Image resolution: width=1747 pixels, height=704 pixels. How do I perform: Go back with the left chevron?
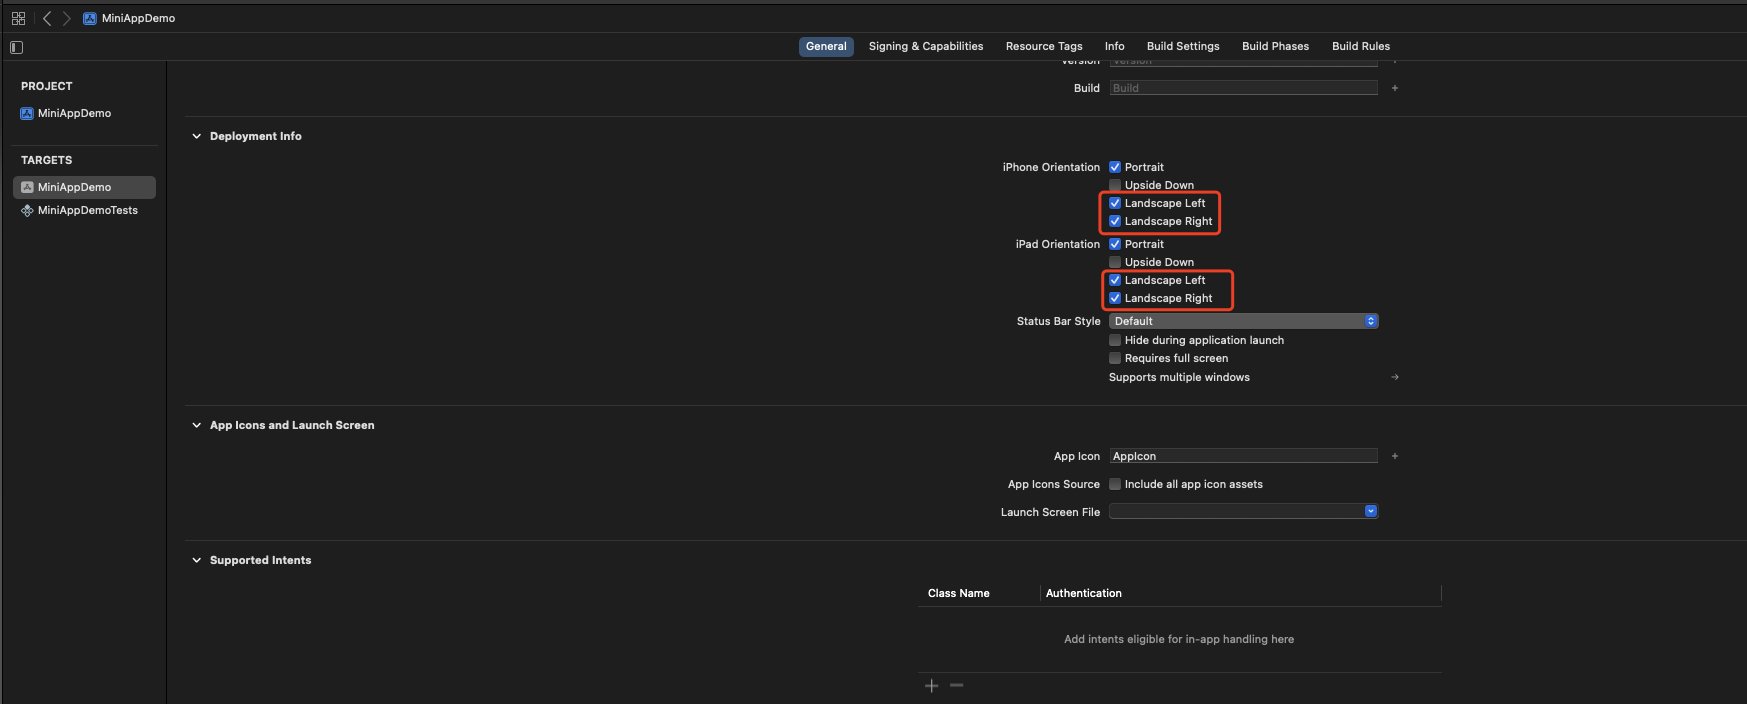46,18
